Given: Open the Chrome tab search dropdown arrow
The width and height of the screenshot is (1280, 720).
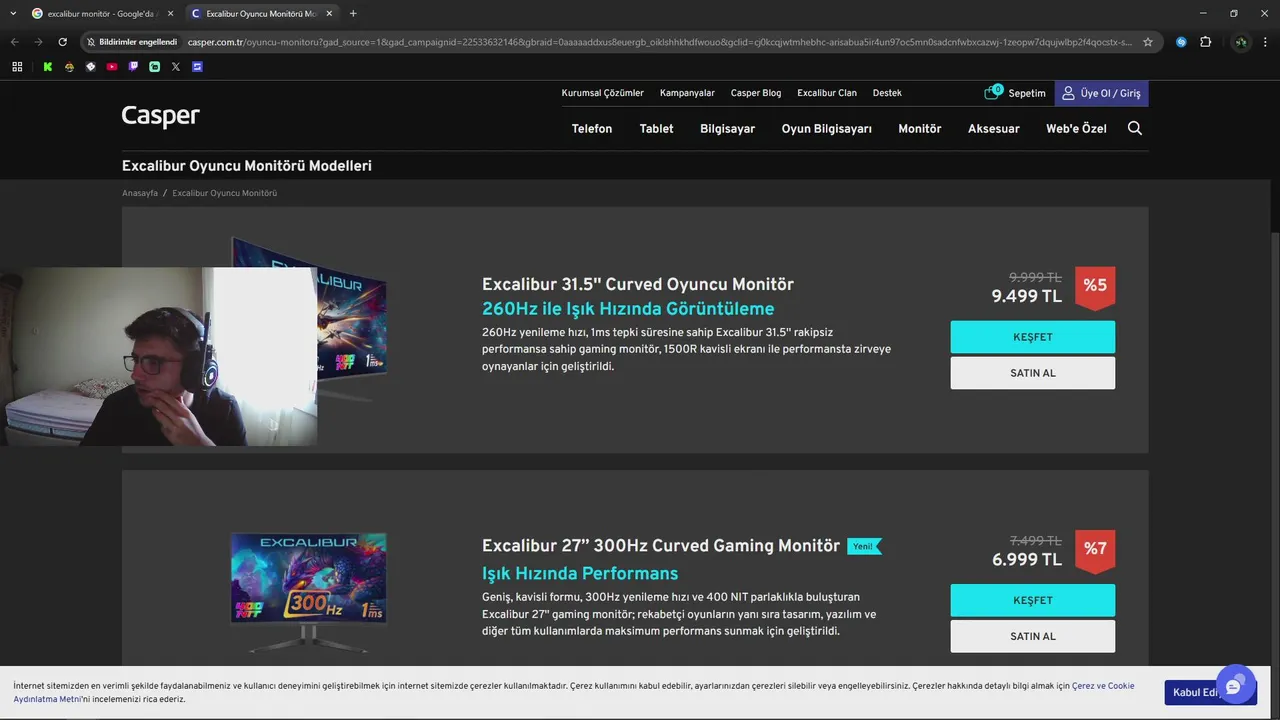Looking at the screenshot, I should coord(13,13).
